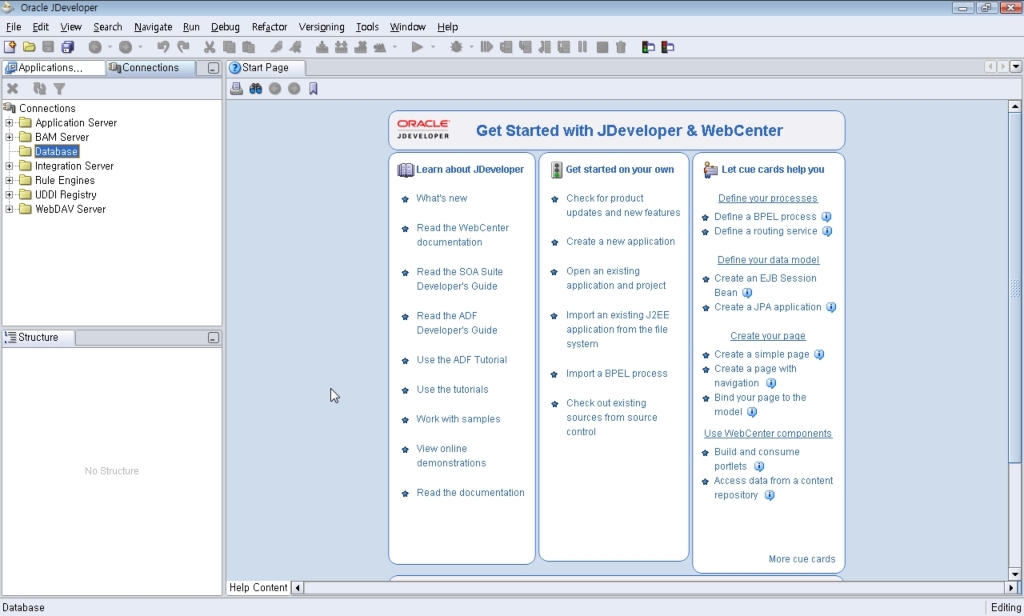Image resolution: width=1024 pixels, height=616 pixels.
Task: Open the More cue cards link
Action: coord(802,559)
